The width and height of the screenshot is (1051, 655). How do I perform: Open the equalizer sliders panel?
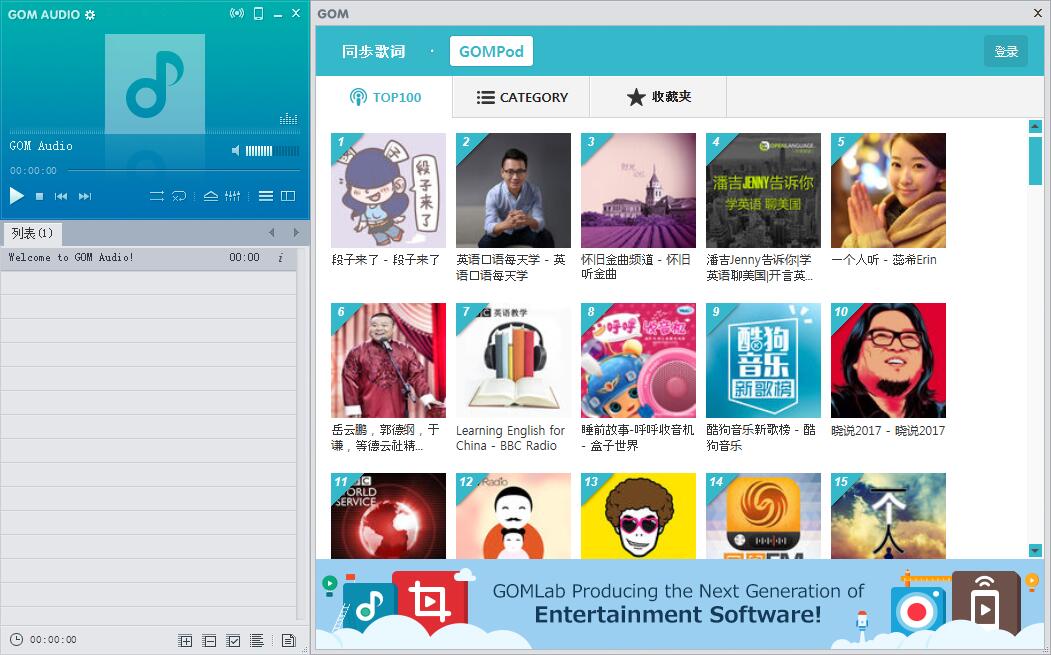(x=233, y=196)
